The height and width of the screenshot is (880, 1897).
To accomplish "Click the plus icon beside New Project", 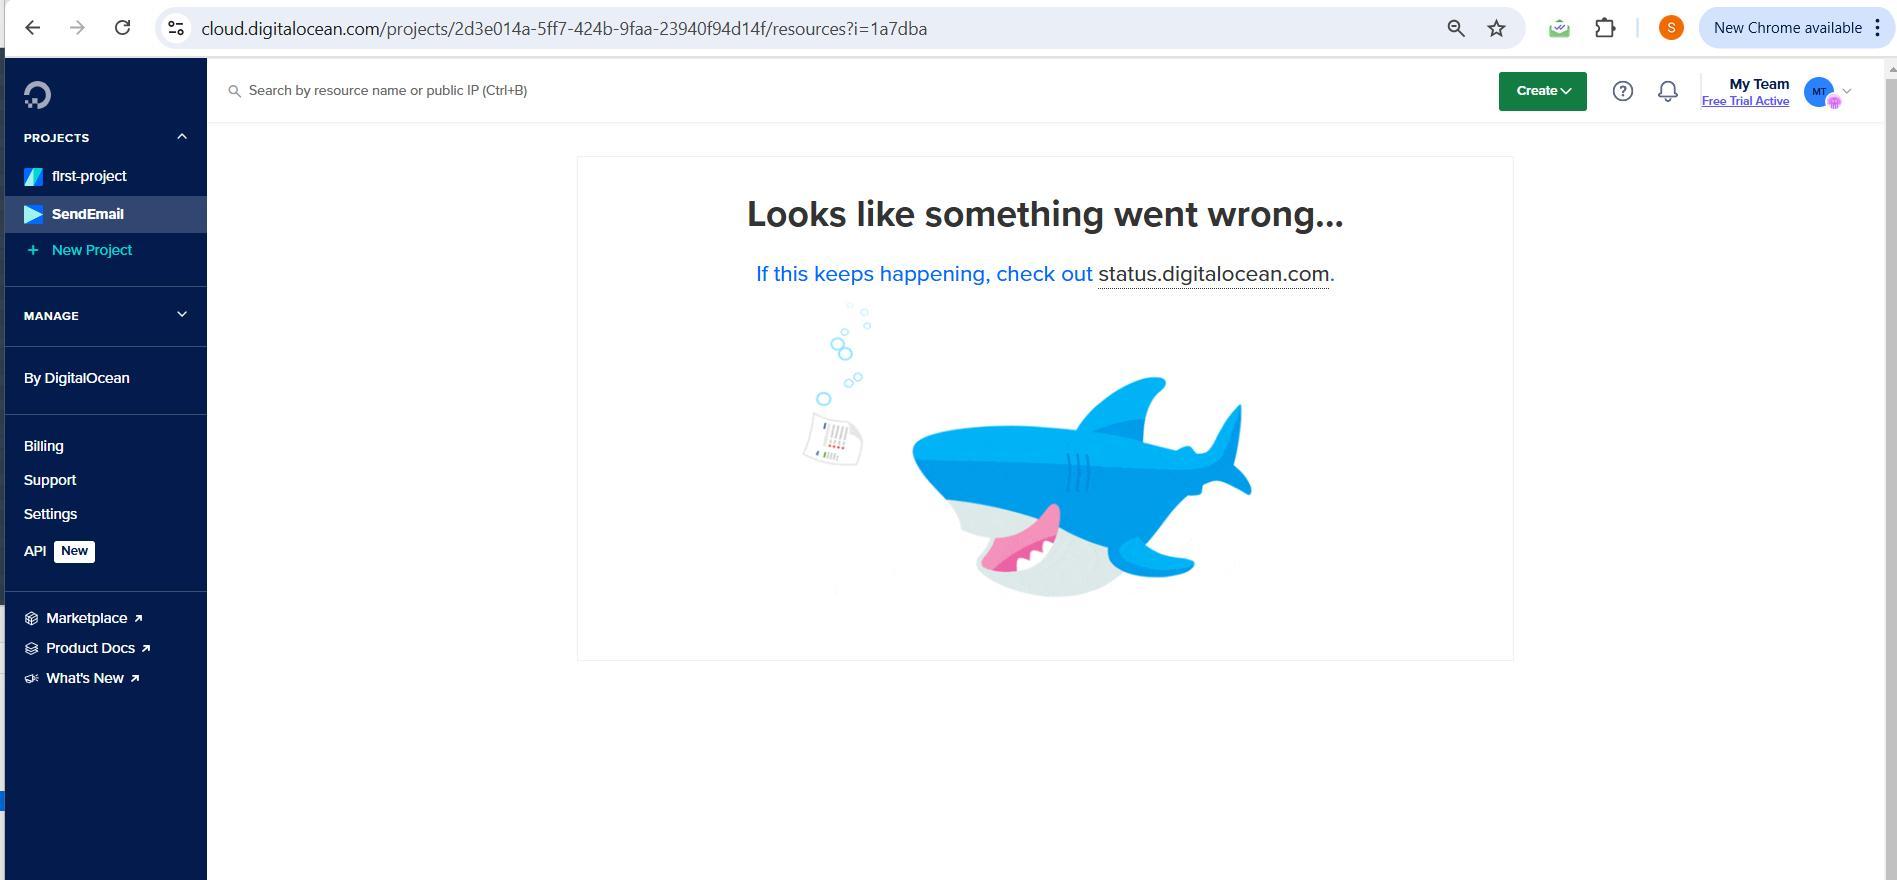I will pyautogui.click(x=33, y=250).
